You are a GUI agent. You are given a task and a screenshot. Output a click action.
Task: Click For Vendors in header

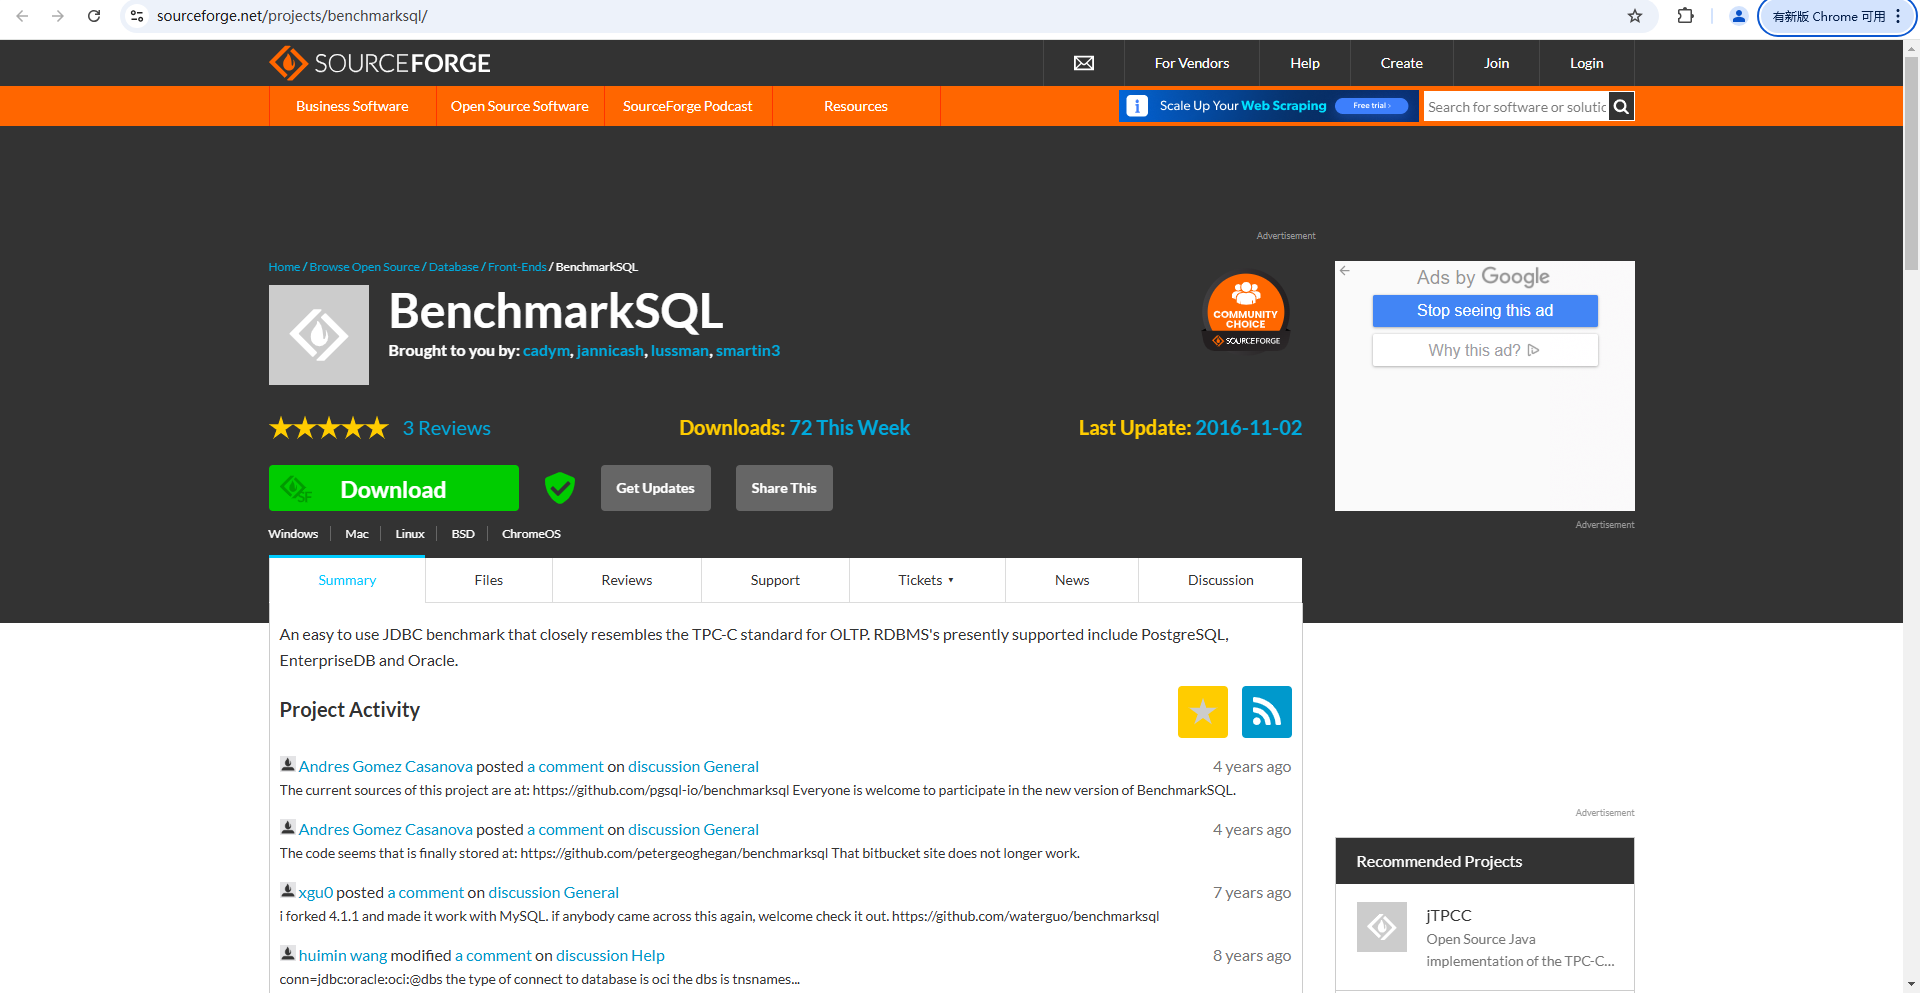pos(1192,63)
